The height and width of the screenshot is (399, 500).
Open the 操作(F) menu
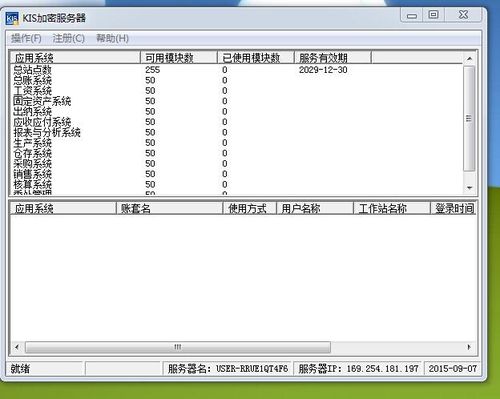(x=26, y=38)
